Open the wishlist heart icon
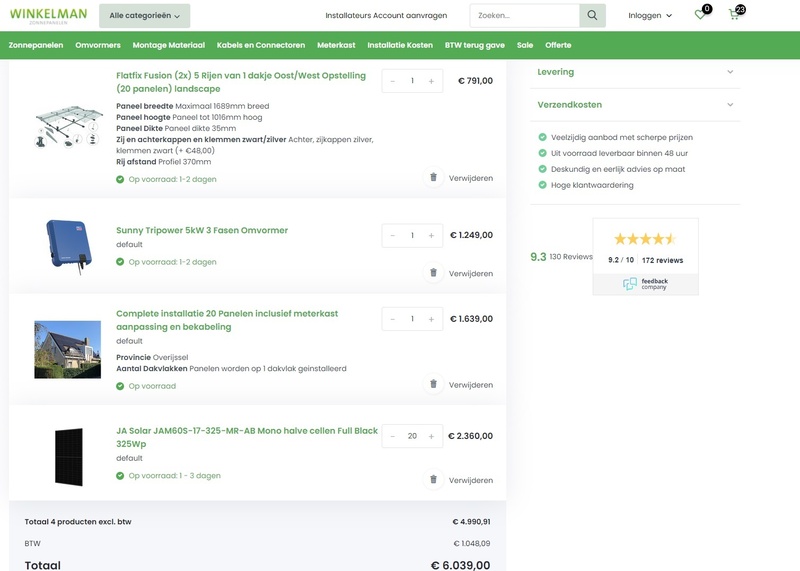The image size is (800, 571). pos(700,16)
